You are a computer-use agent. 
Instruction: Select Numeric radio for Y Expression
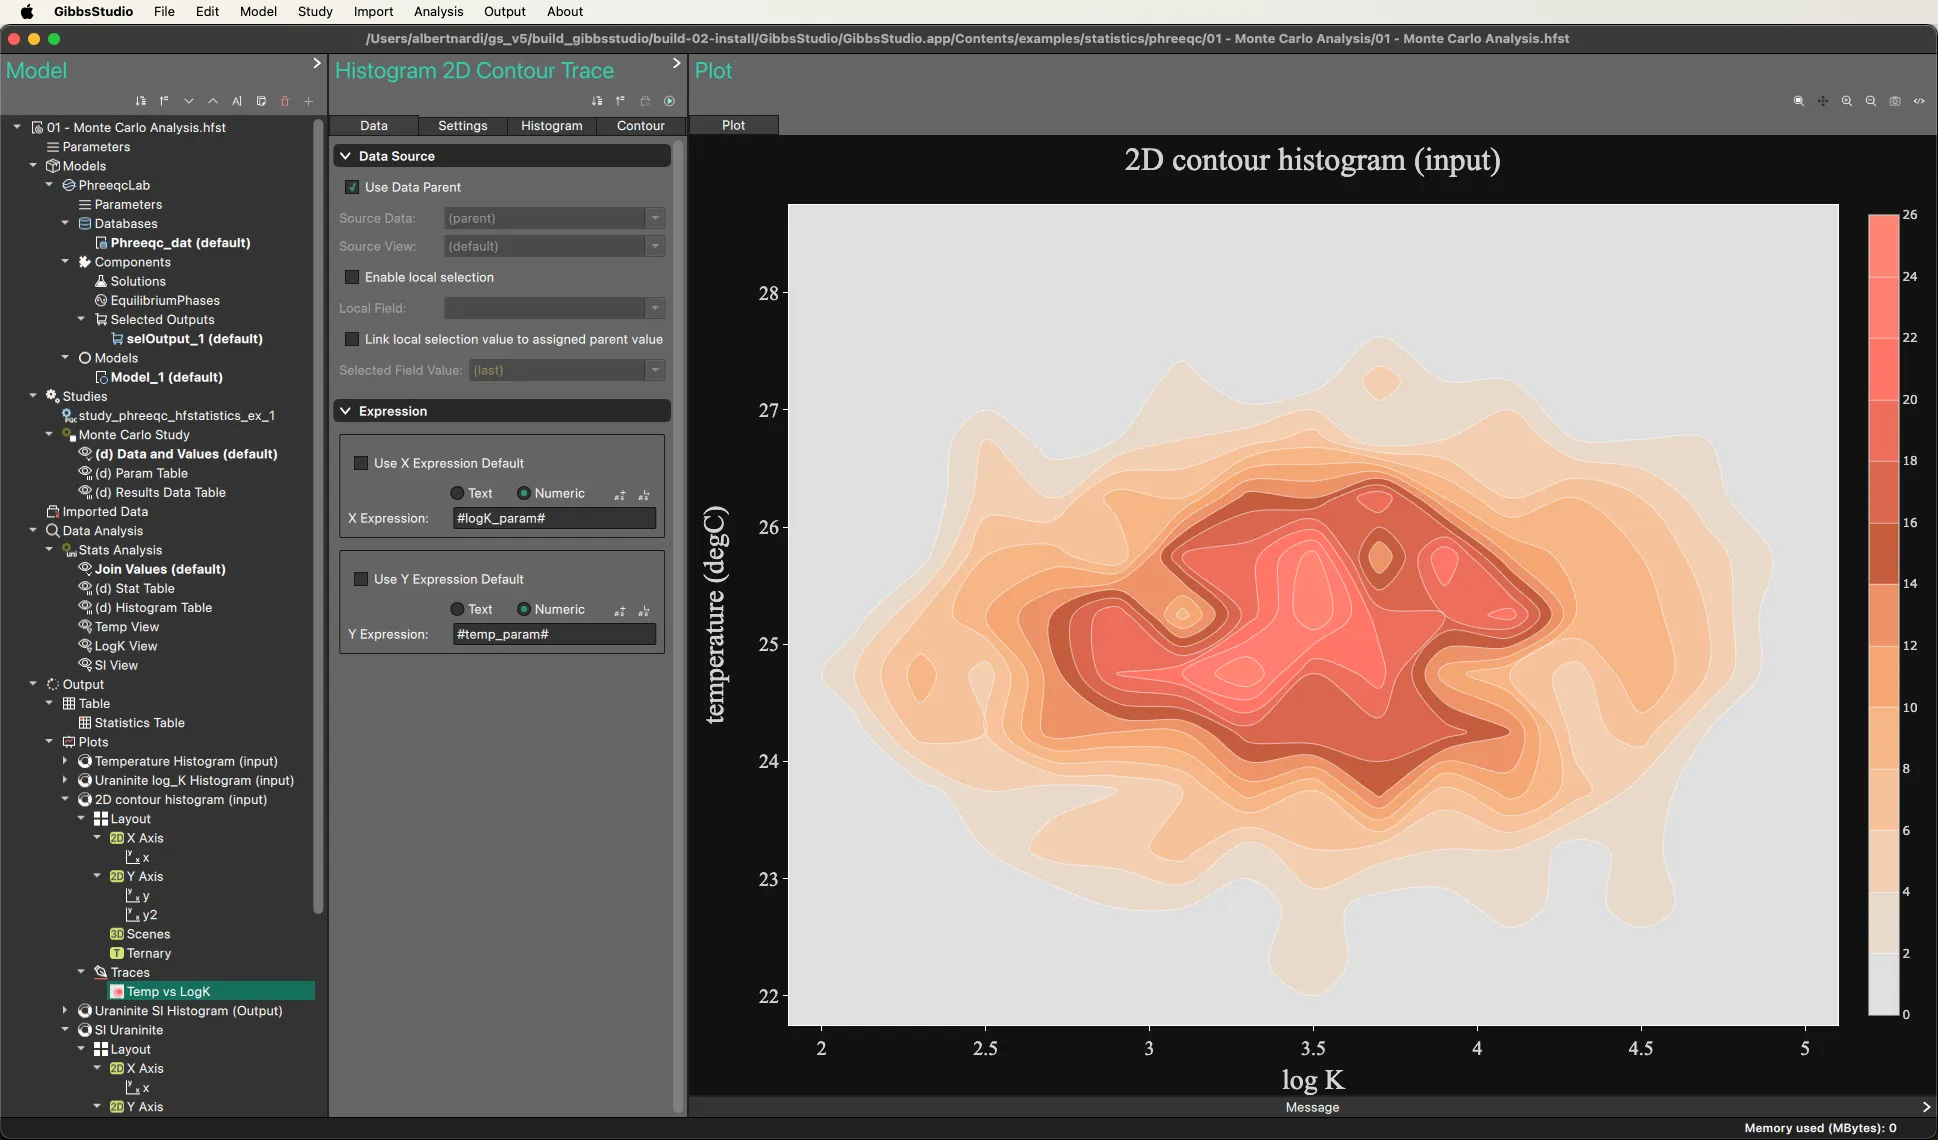tap(524, 609)
